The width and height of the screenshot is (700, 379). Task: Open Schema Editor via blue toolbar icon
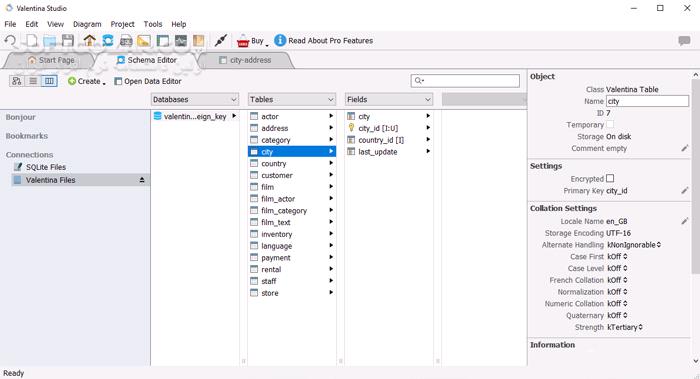pyautogui.click(x=108, y=41)
